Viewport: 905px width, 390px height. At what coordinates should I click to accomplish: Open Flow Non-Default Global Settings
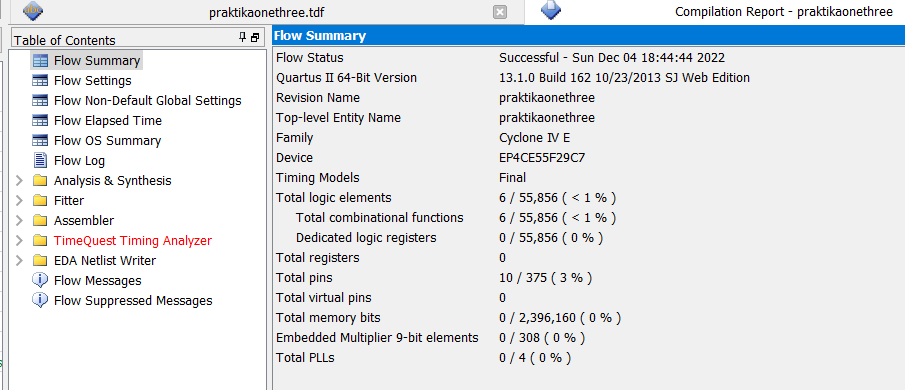pyautogui.click(x=148, y=100)
